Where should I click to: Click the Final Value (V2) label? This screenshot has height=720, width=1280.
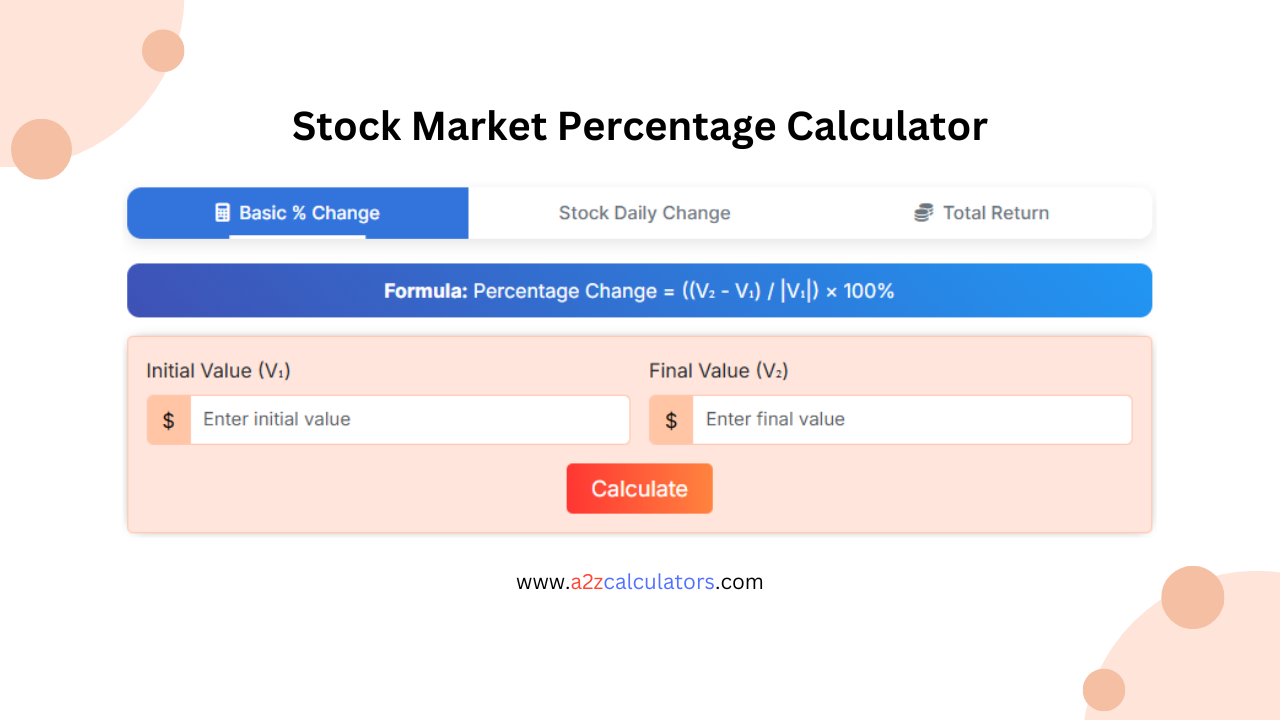[x=716, y=370]
